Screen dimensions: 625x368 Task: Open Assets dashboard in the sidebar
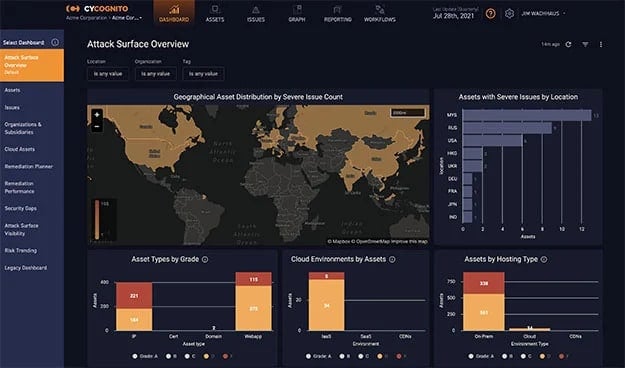coord(12,90)
